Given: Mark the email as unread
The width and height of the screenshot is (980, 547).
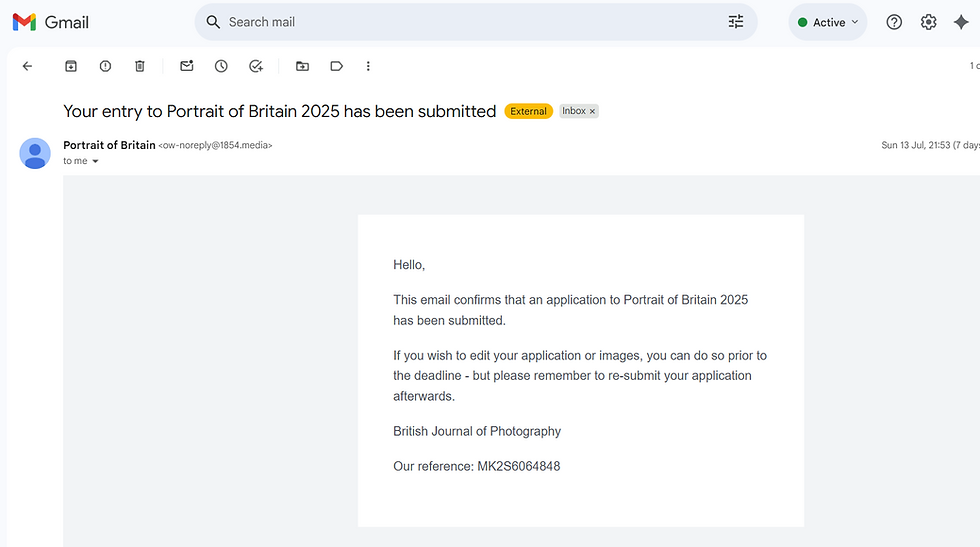Looking at the screenshot, I should pyautogui.click(x=187, y=66).
